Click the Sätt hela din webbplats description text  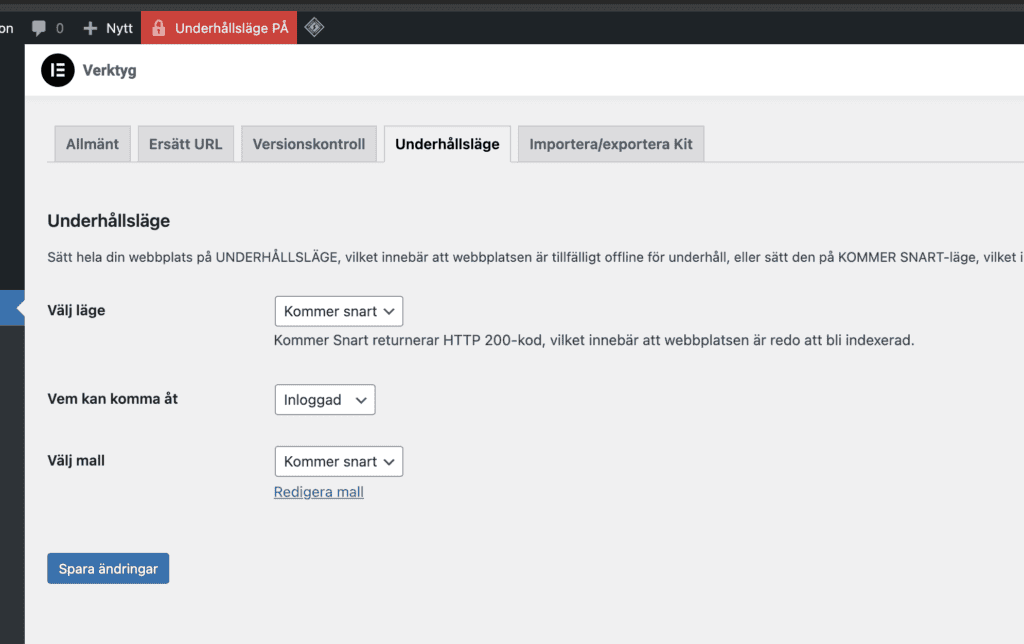(x=536, y=257)
